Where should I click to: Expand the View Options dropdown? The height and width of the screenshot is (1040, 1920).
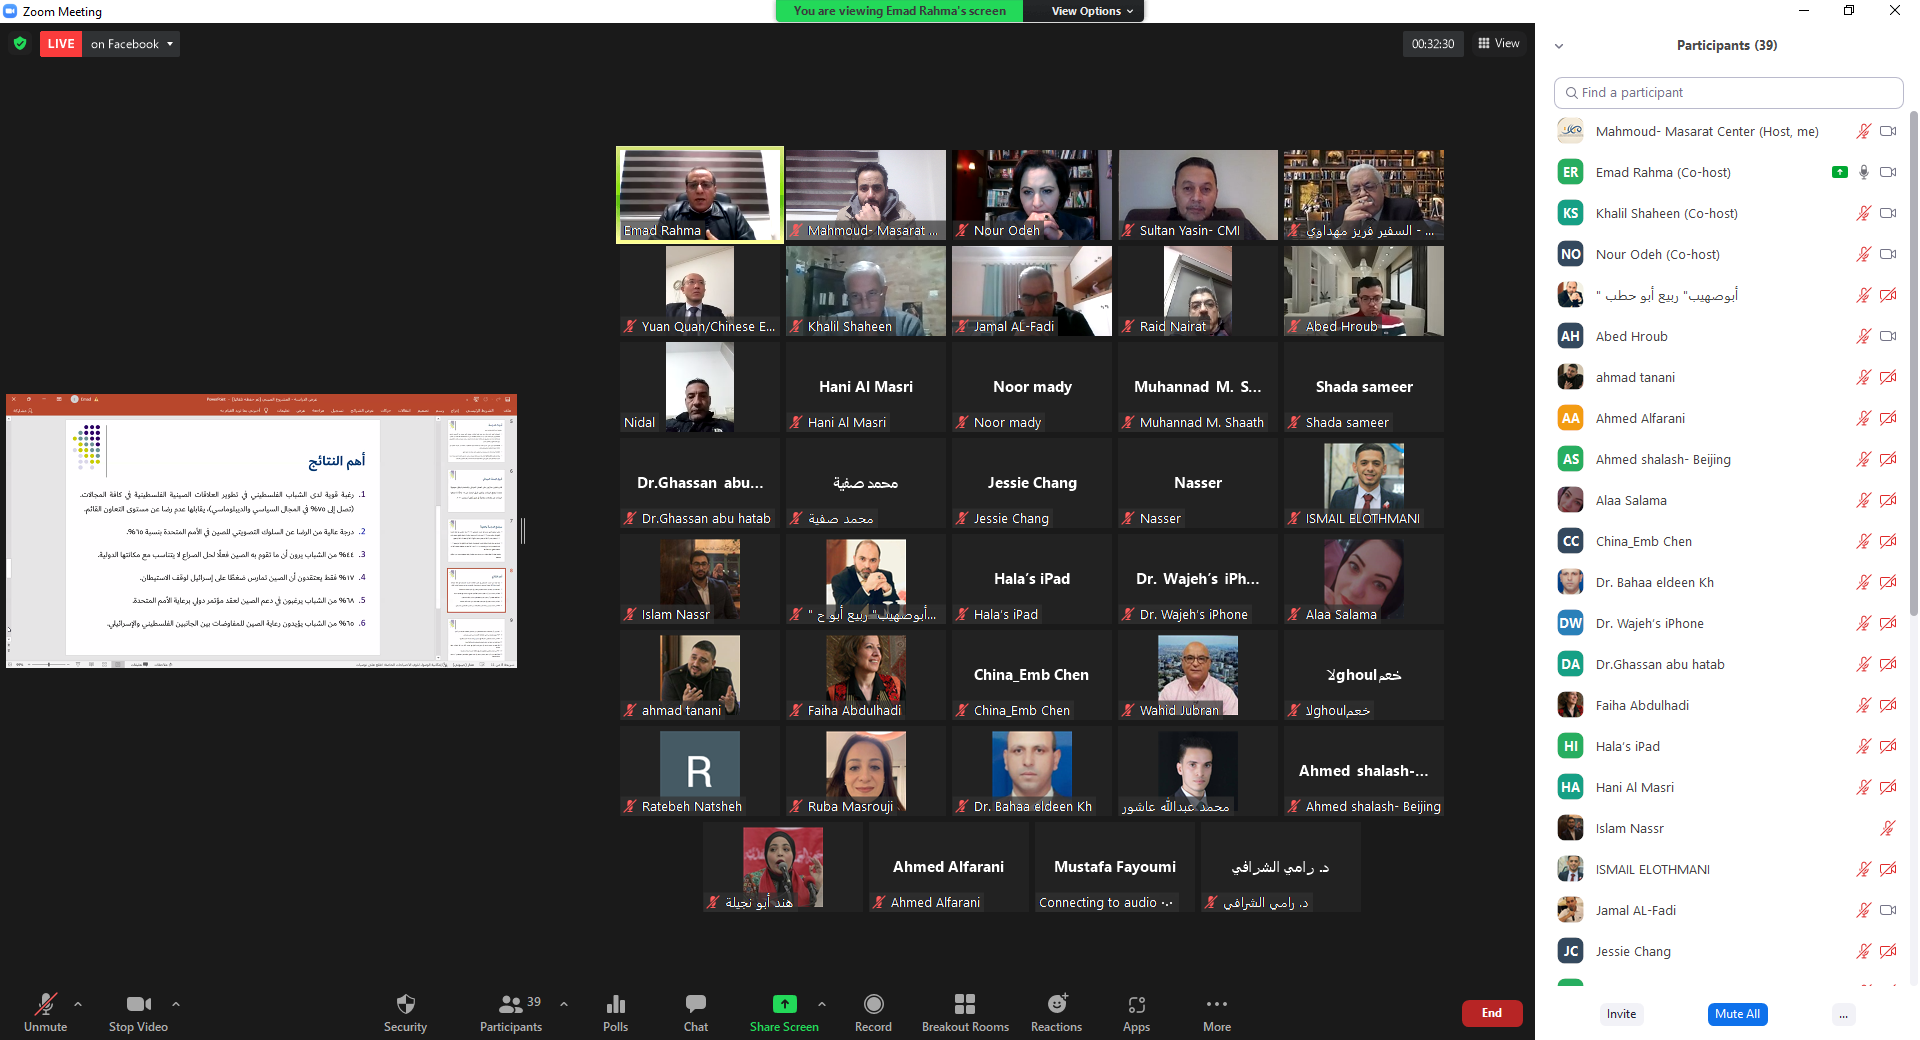coord(1092,11)
